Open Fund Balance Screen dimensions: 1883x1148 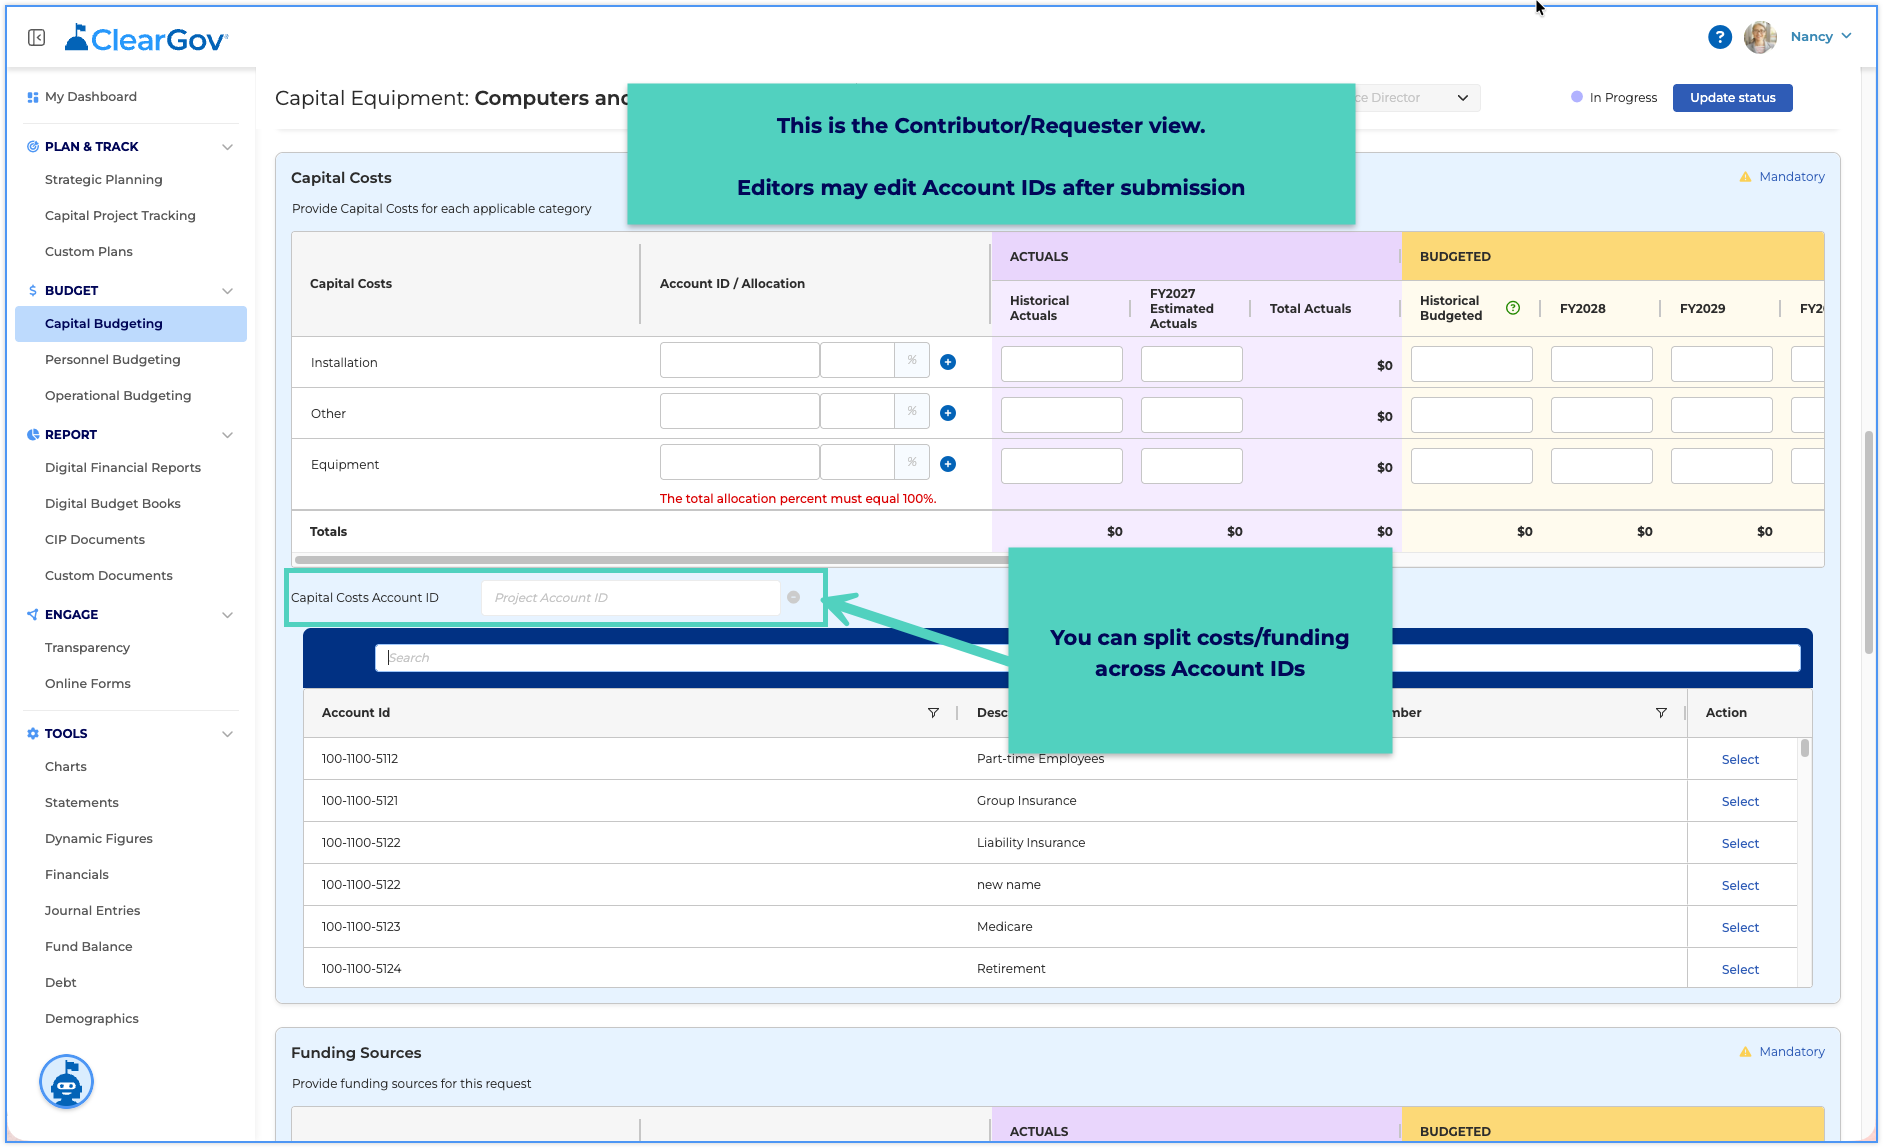[89, 947]
